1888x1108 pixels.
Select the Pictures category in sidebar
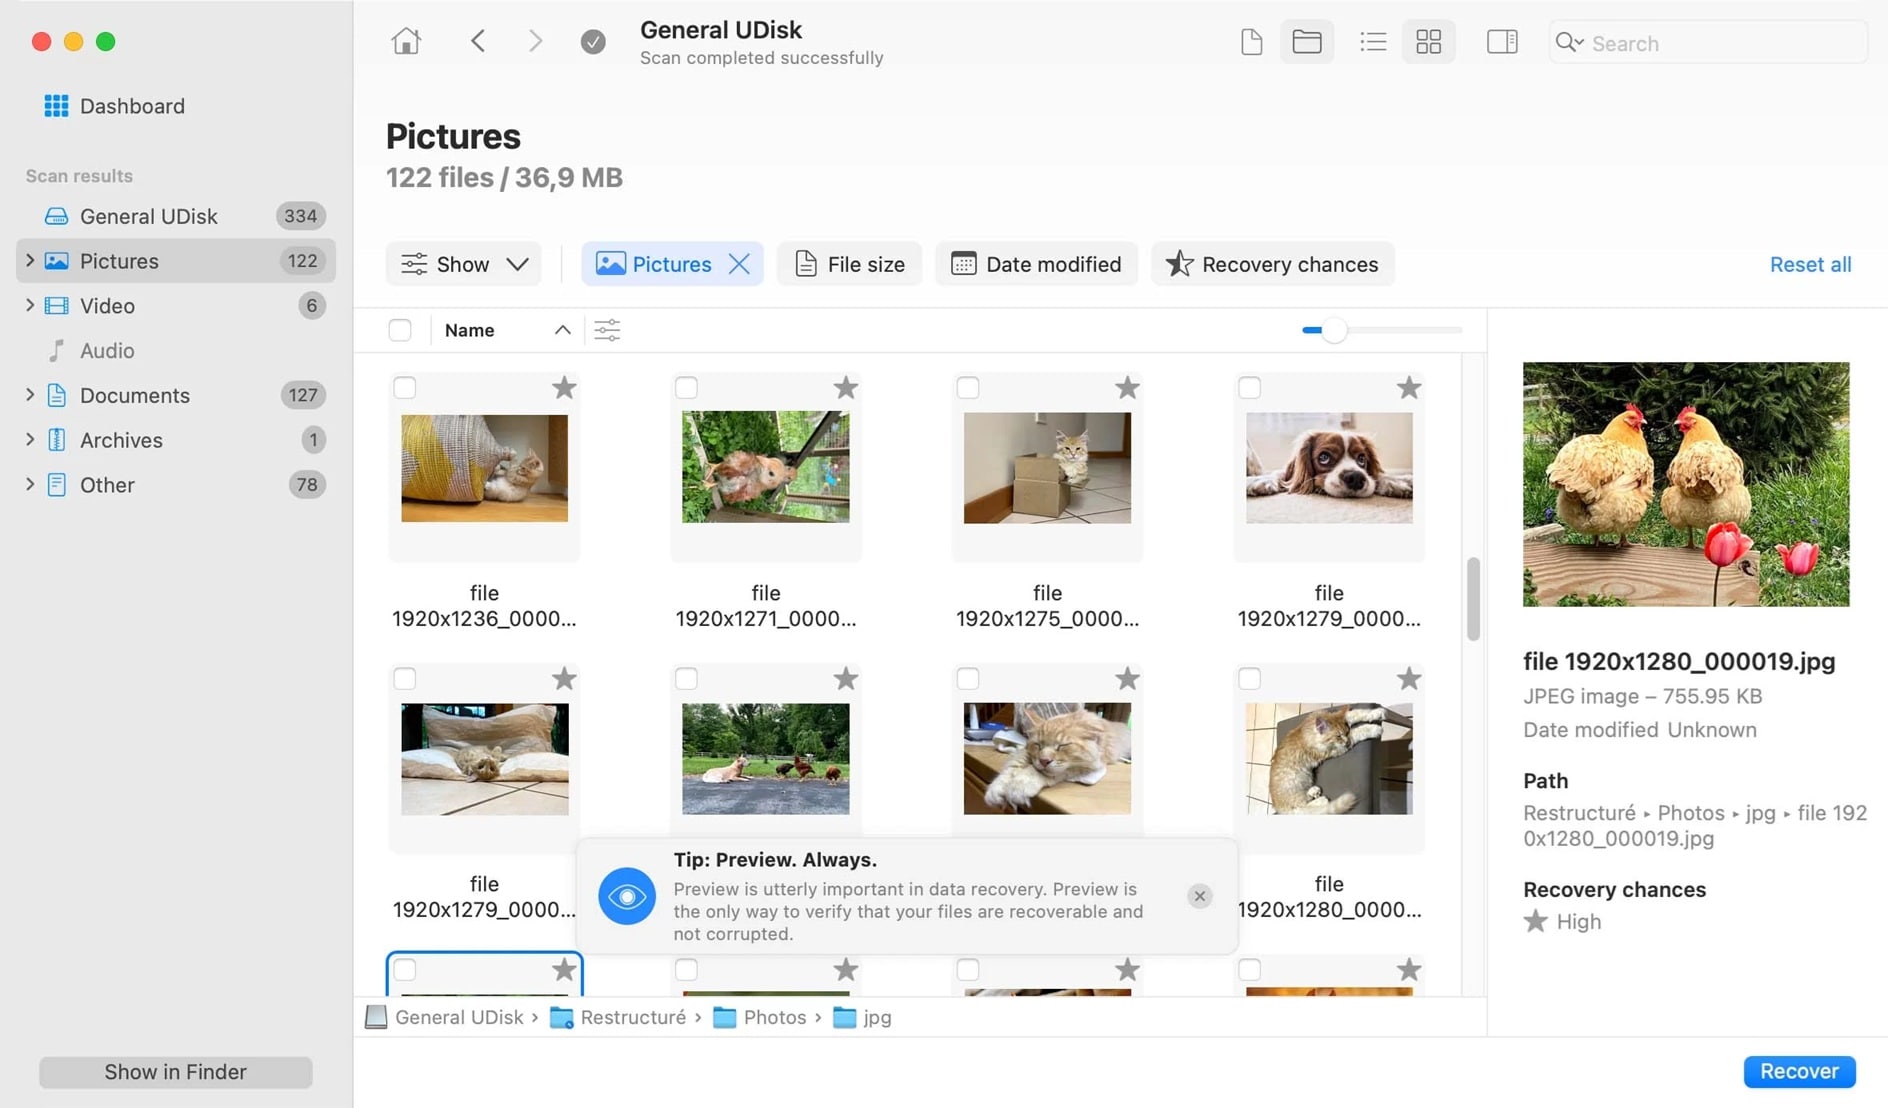click(x=120, y=261)
